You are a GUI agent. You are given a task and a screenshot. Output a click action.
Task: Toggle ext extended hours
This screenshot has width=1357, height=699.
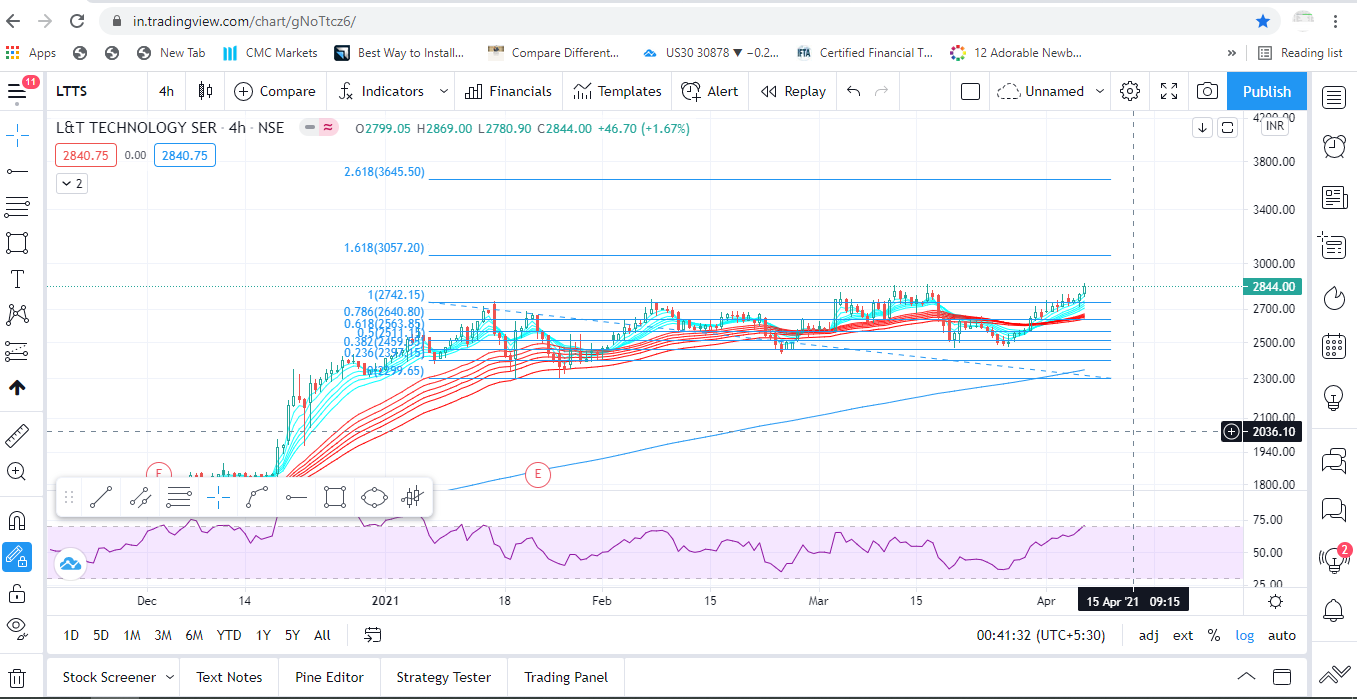click(x=1183, y=635)
